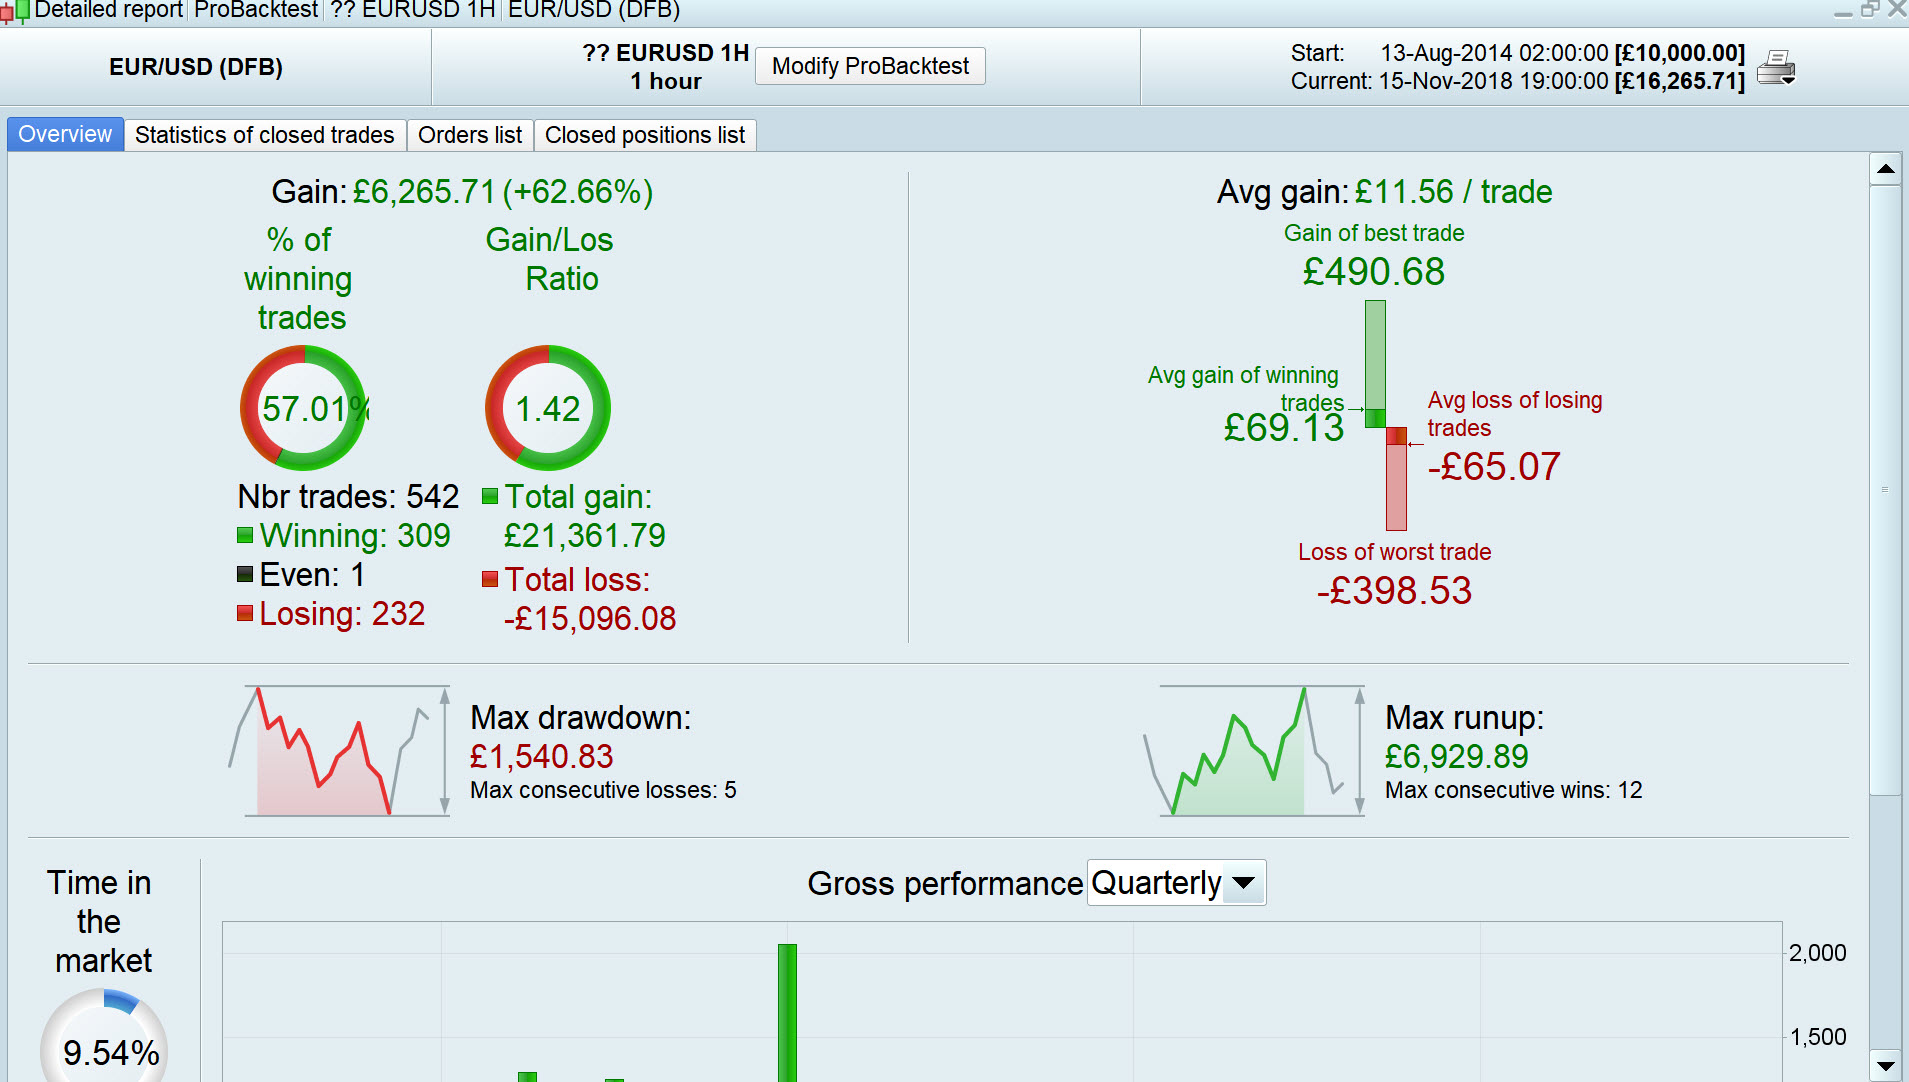Click the red Losing legend square
This screenshot has width=1909, height=1082.
[x=245, y=613]
